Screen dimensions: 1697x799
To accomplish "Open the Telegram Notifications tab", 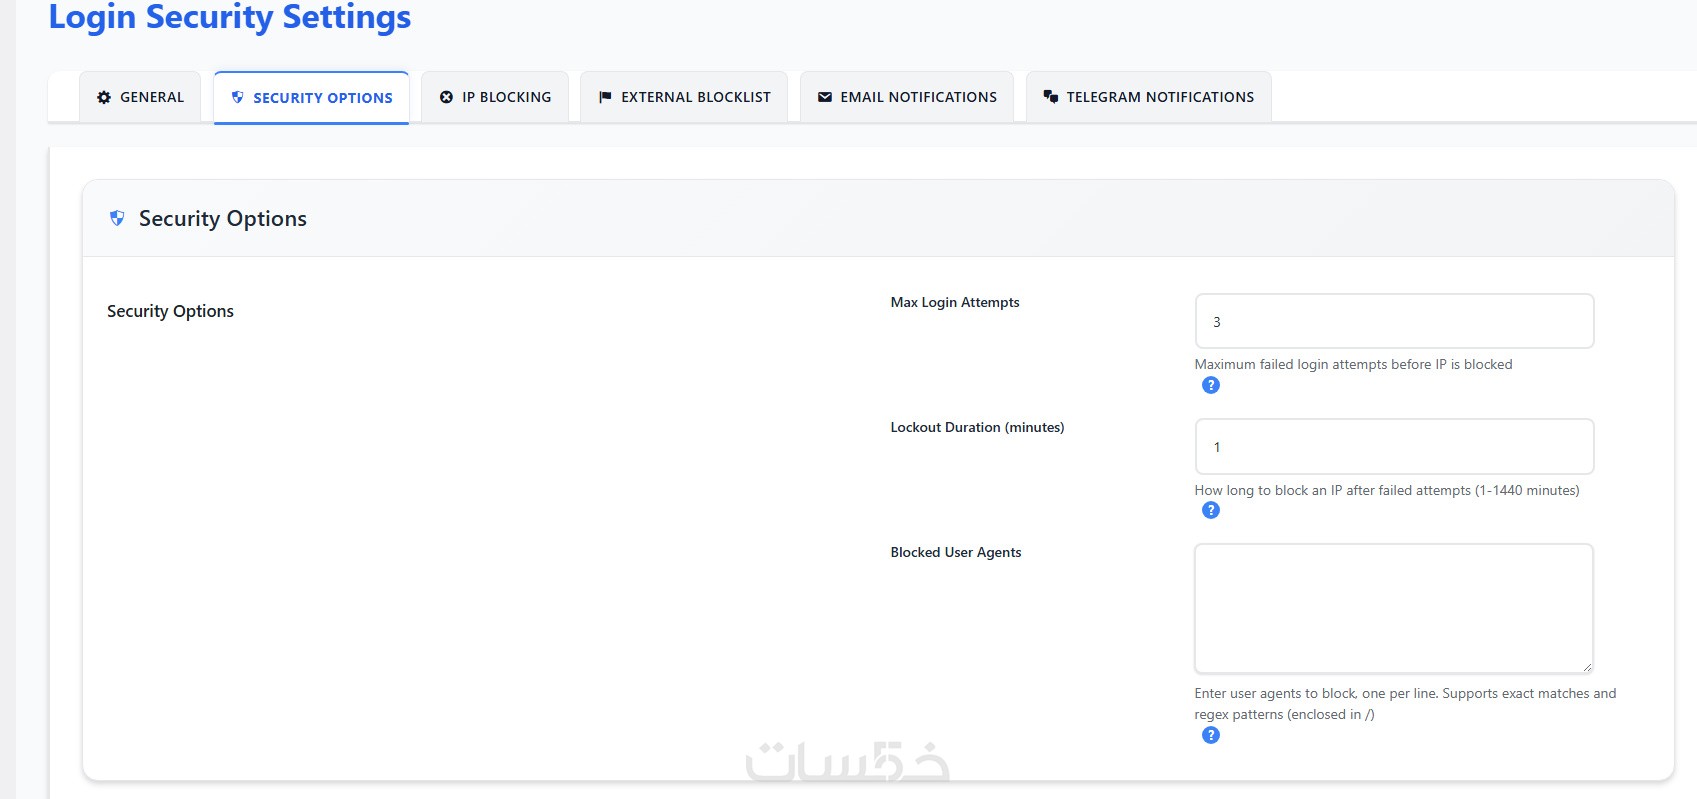I will click(x=1149, y=97).
